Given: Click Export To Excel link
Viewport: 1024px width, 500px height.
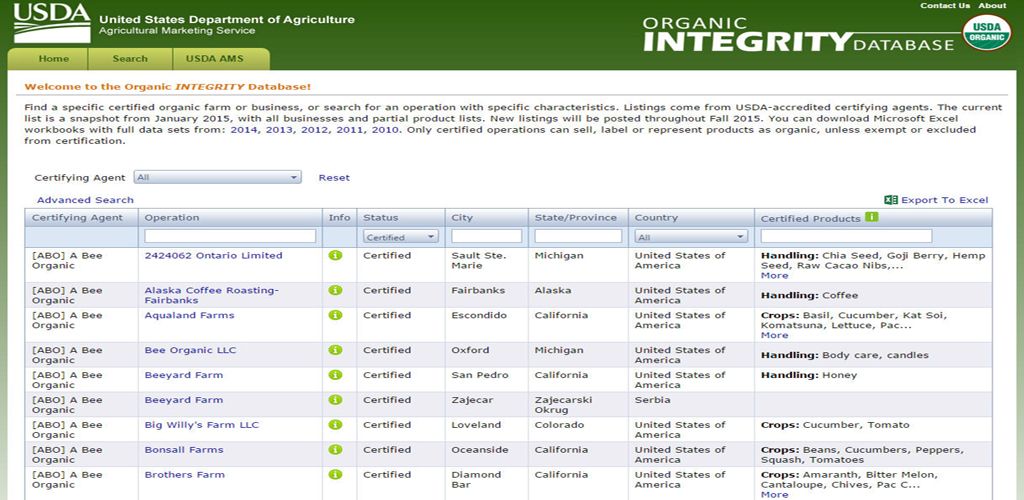Looking at the screenshot, I should pos(944,200).
